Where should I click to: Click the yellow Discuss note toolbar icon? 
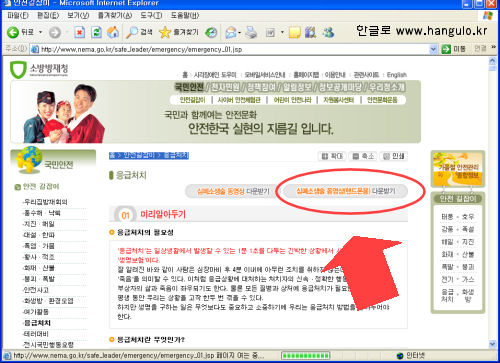pos(295,32)
